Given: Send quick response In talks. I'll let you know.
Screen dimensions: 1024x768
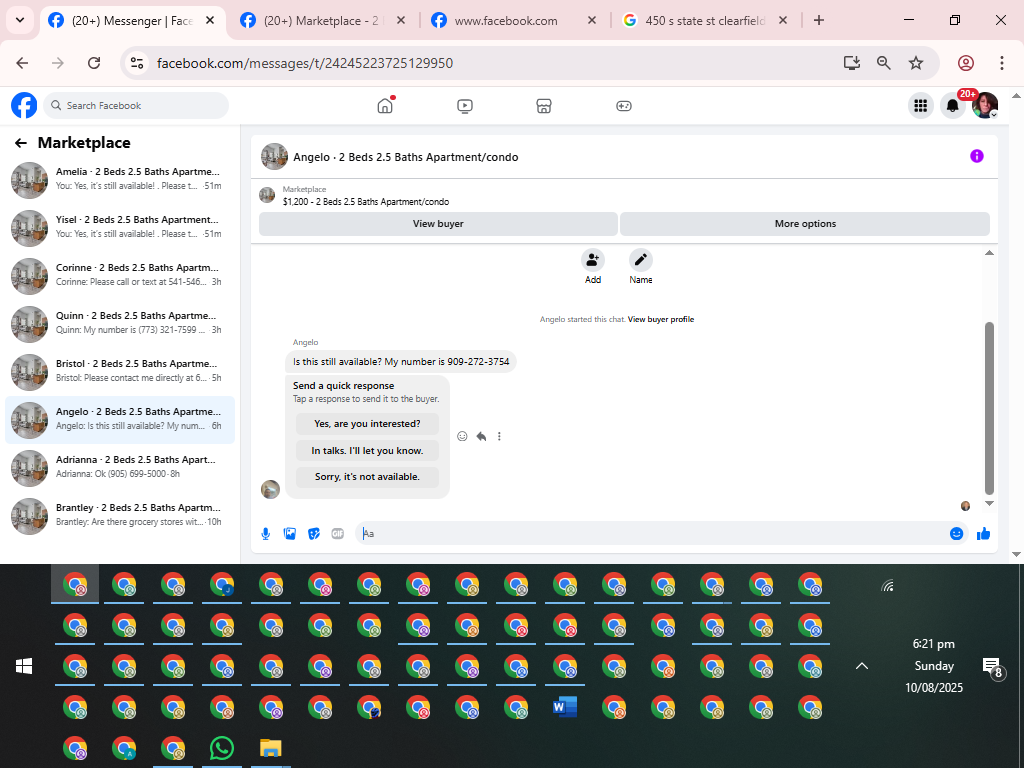Looking at the screenshot, I should [367, 451].
